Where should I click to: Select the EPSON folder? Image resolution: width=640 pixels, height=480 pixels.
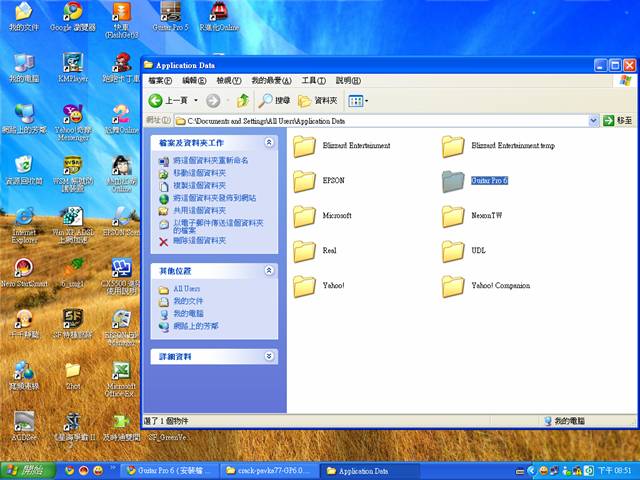[x=319, y=181]
